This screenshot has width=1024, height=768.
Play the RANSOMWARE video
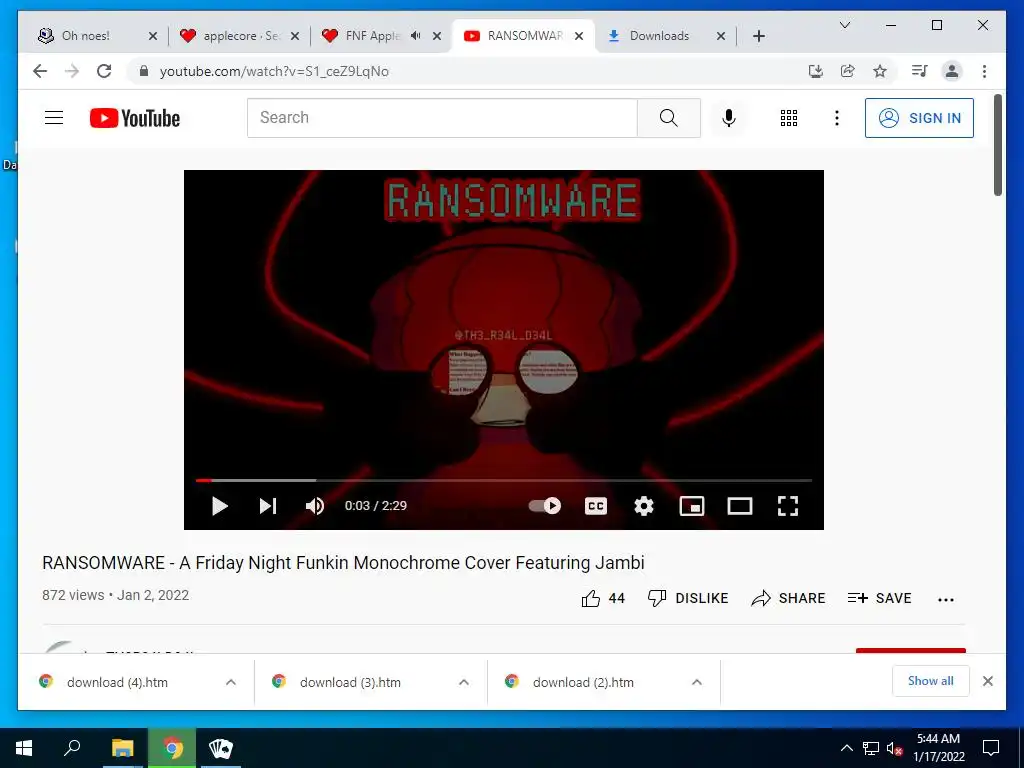[x=219, y=505]
